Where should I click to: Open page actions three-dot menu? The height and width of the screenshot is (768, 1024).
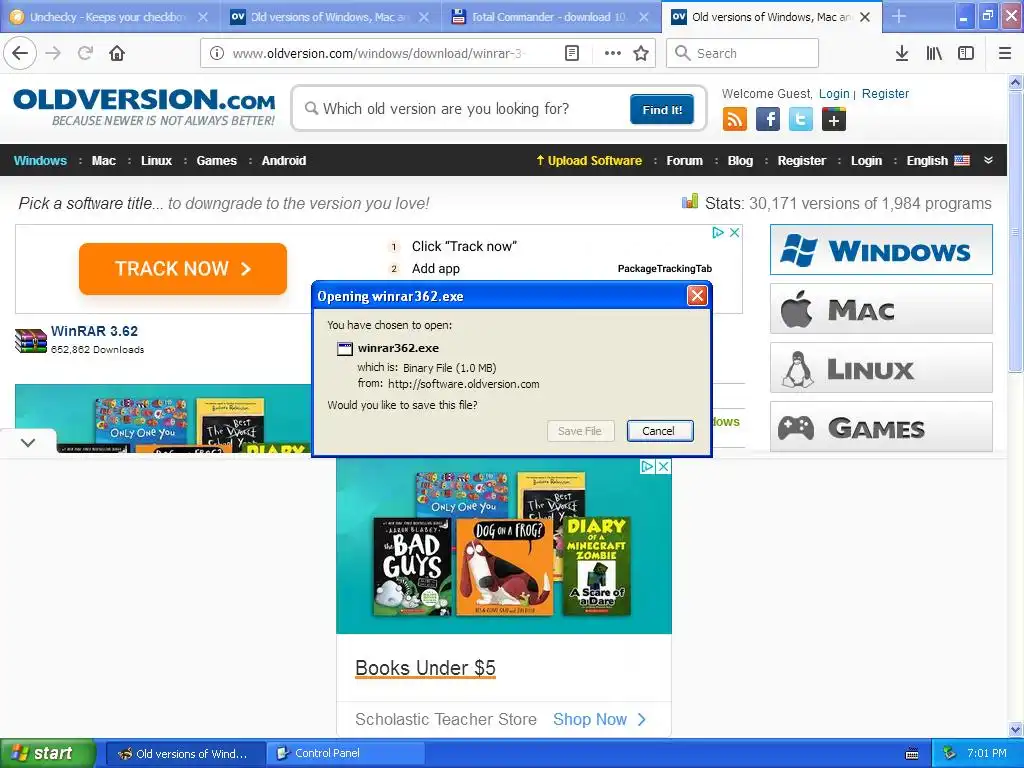(x=613, y=53)
